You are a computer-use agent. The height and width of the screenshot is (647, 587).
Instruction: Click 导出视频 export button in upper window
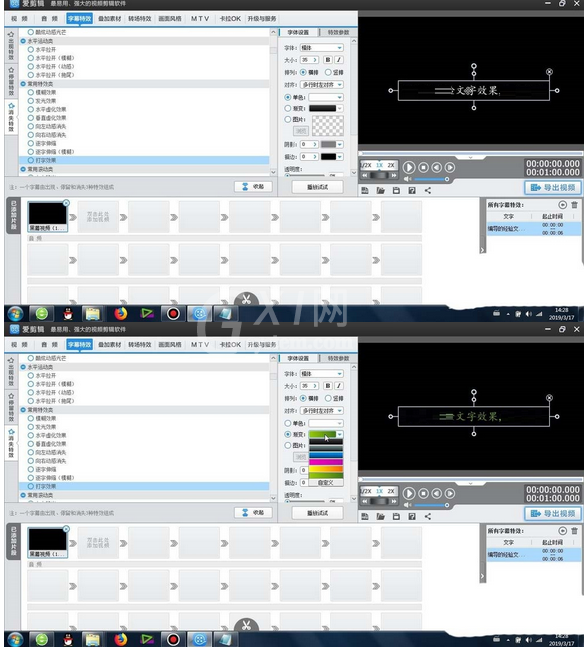click(x=553, y=187)
